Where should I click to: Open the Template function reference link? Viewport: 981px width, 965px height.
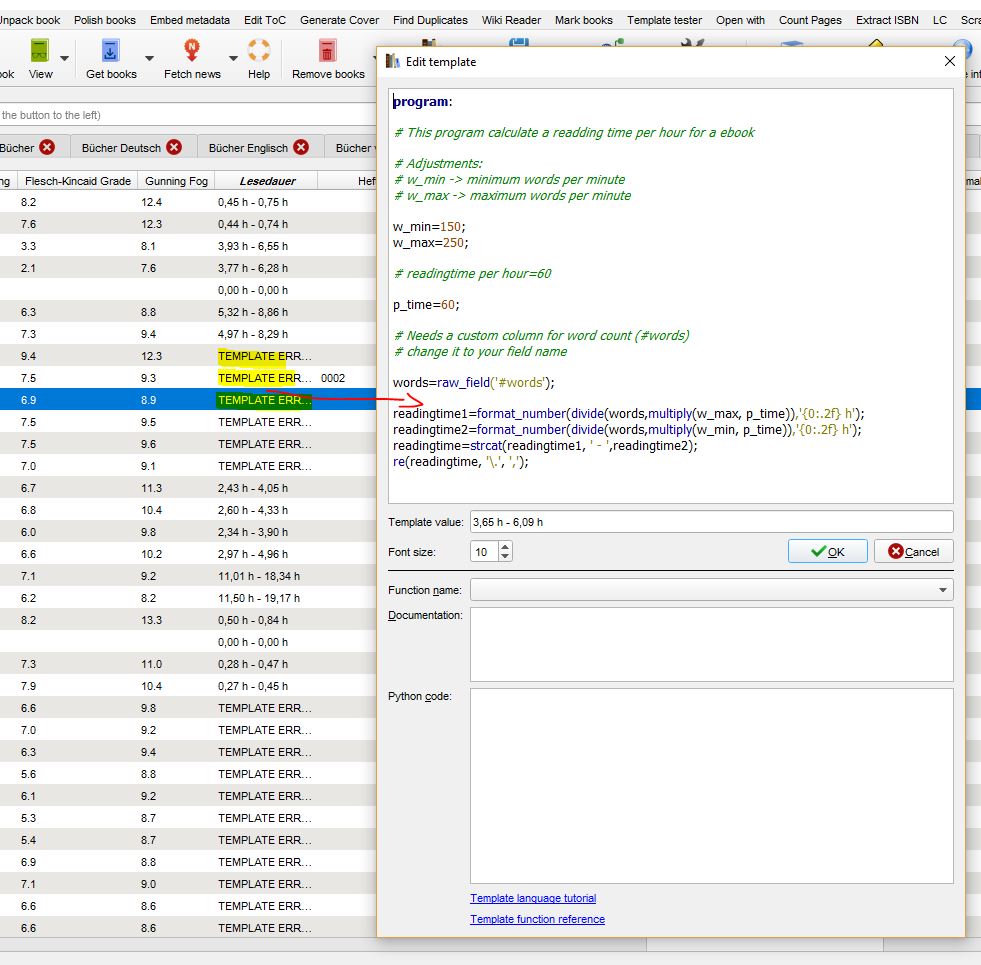point(537,919)
